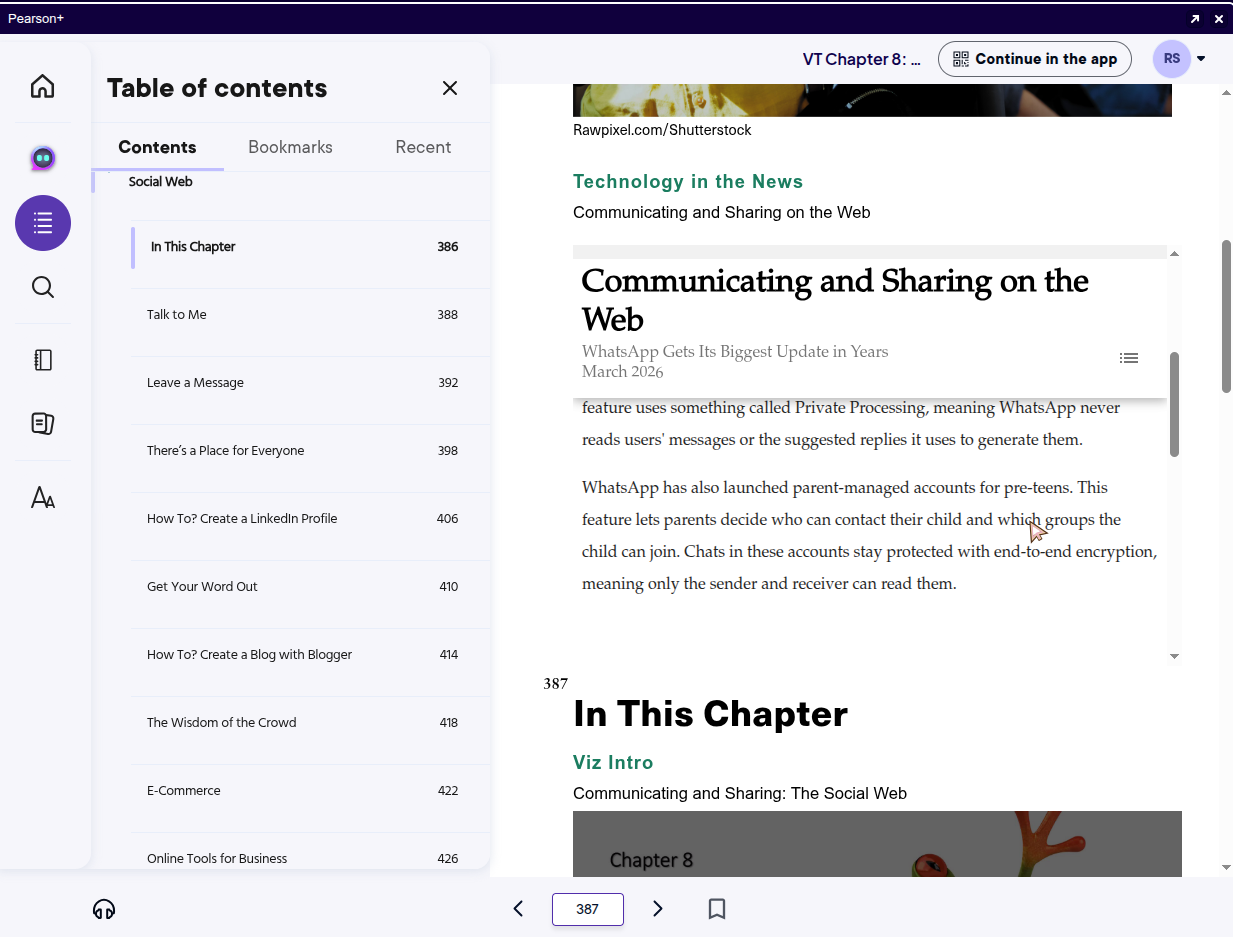
Task: Switch to the Recent tab
Action: pos(423,147)
